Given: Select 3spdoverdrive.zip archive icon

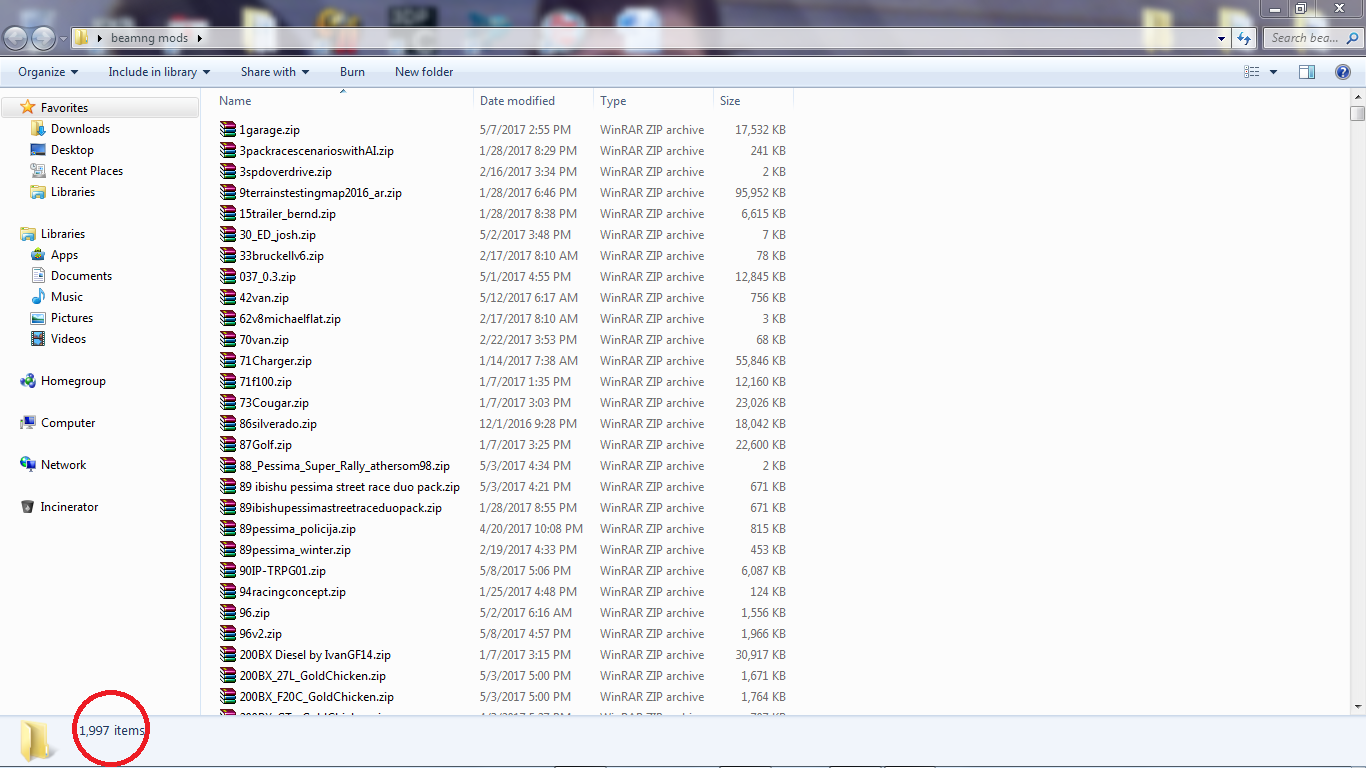Looking at the screenshot, I should coord(228,172).
